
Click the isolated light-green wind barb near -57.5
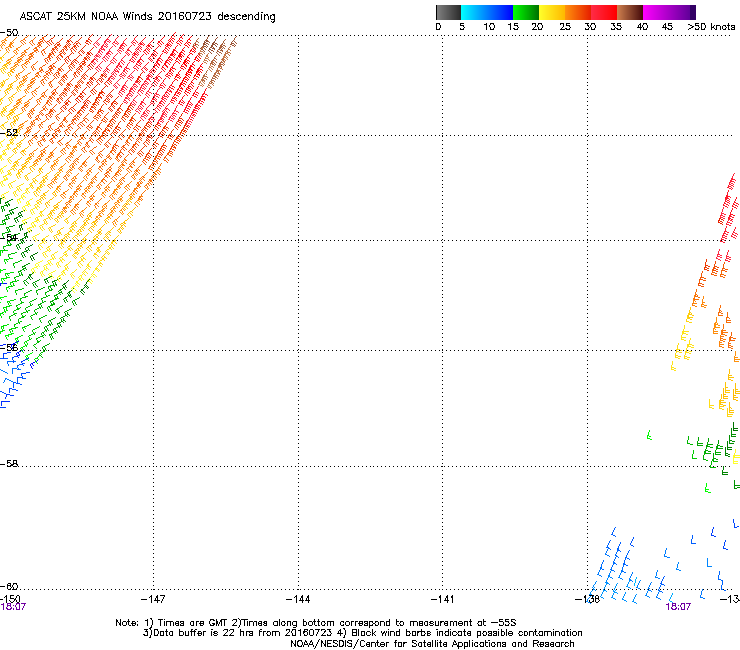click(x=649, y=435)
